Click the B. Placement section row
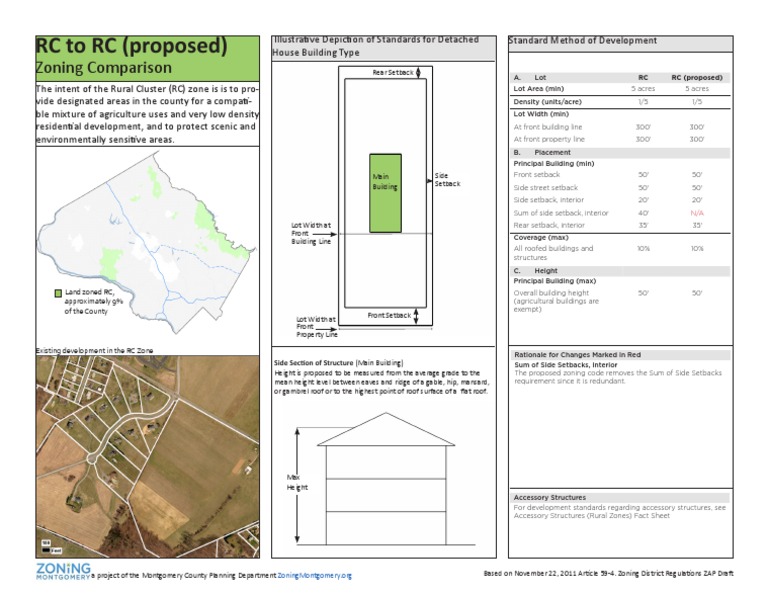The image size is (768, 594). pyautogui.click(x=621, y=152)
